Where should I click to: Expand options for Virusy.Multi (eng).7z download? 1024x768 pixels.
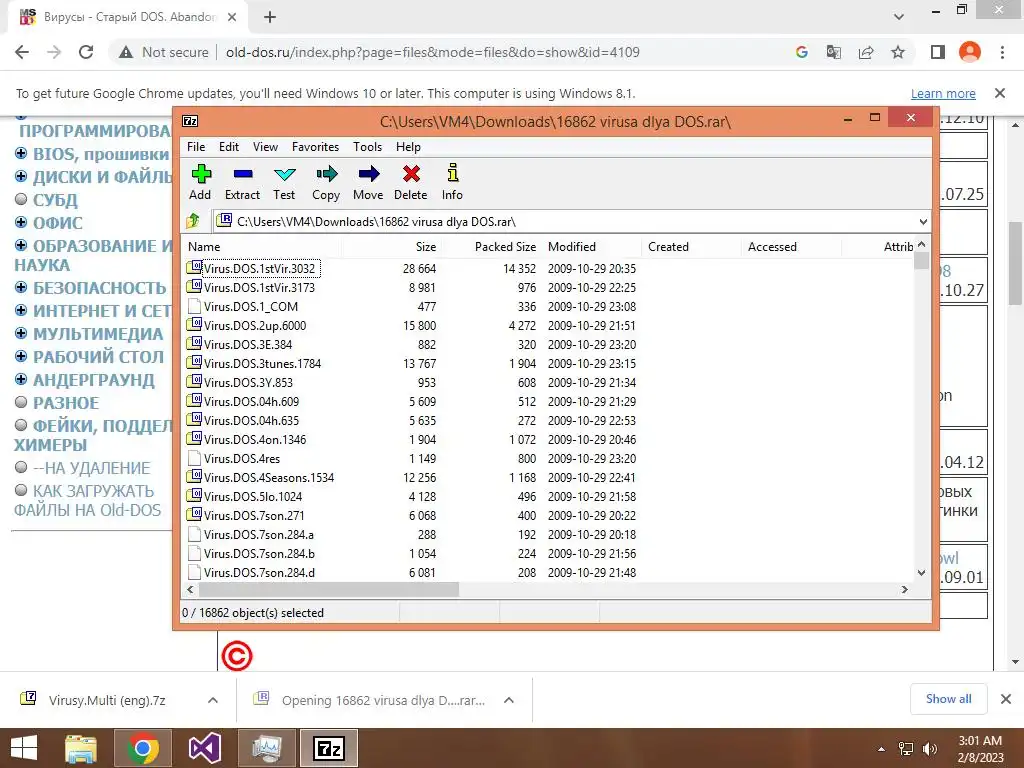[213, 700]
